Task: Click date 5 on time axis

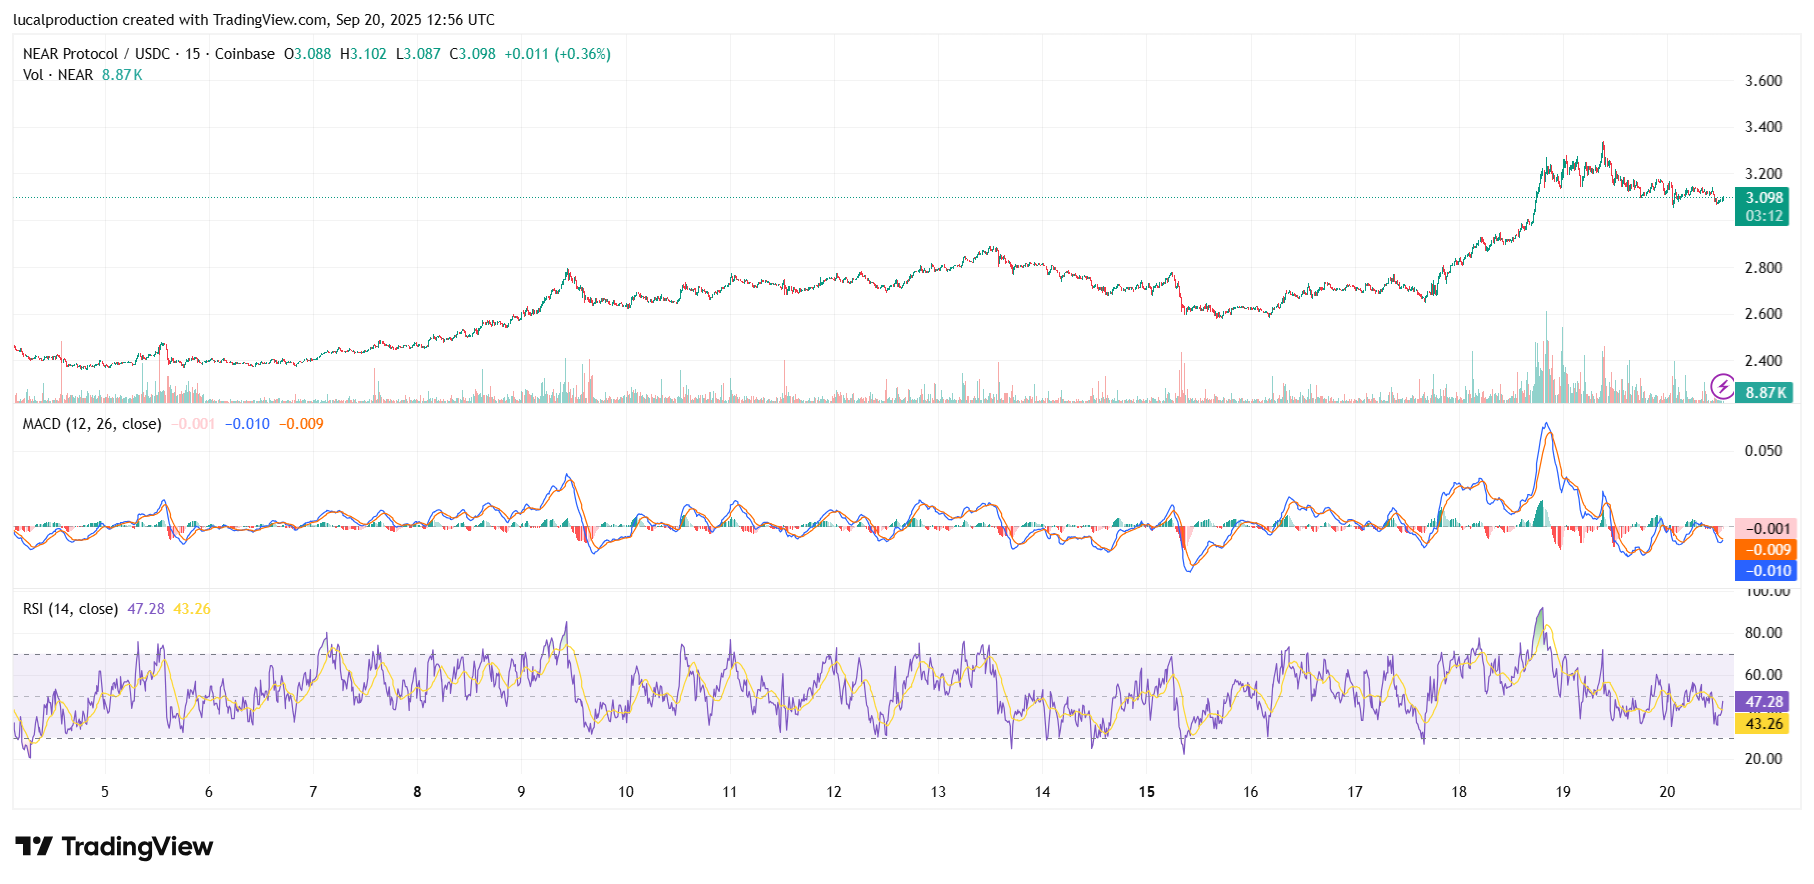Action: (x=105, y=792)
